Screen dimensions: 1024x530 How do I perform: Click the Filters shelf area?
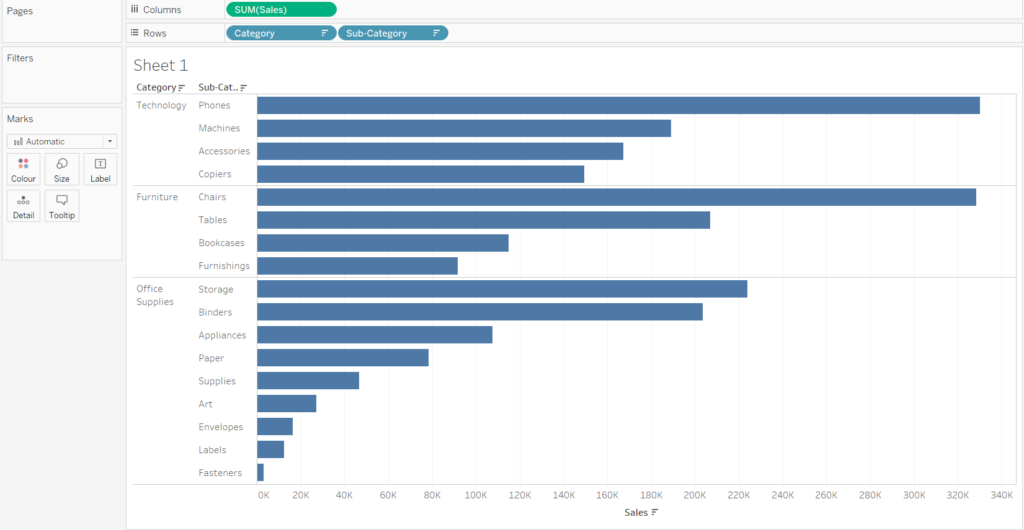pyautogui.click(x=62, y=75)
